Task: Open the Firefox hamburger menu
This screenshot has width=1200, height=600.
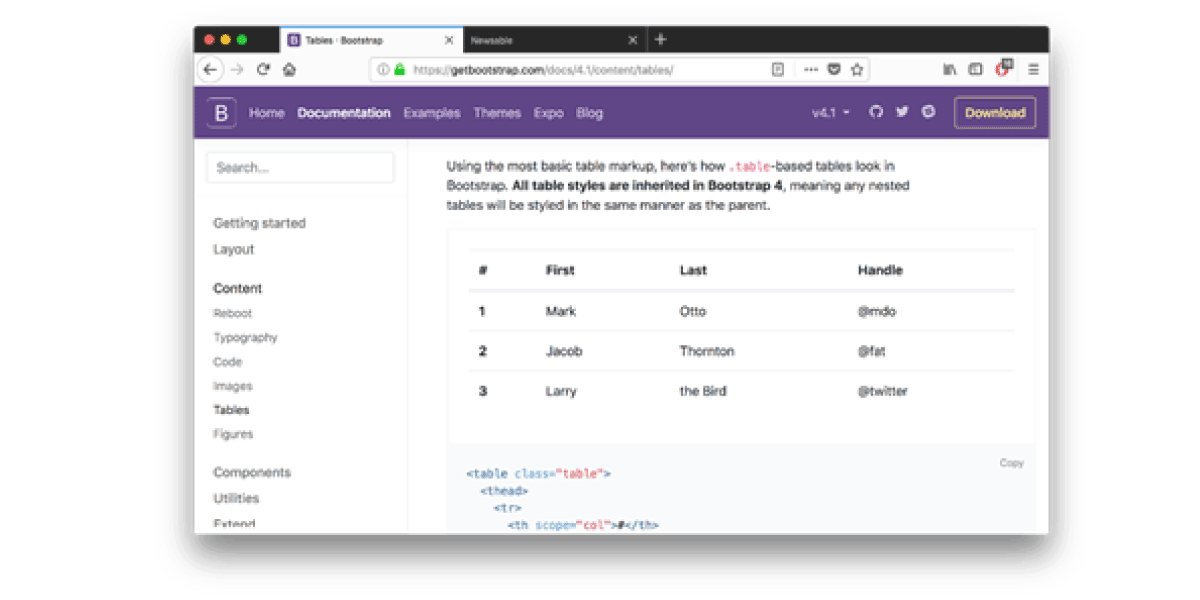Action: 1033,69
